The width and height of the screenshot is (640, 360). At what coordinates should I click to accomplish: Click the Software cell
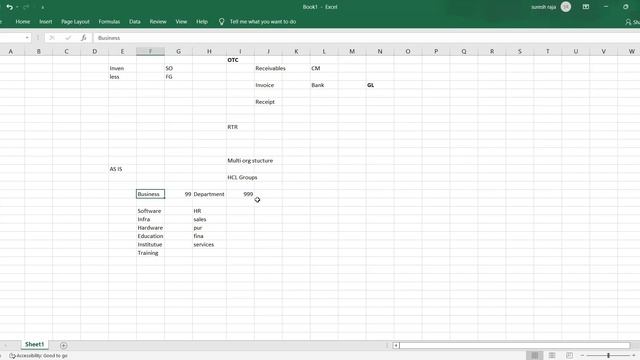point(150,211)
